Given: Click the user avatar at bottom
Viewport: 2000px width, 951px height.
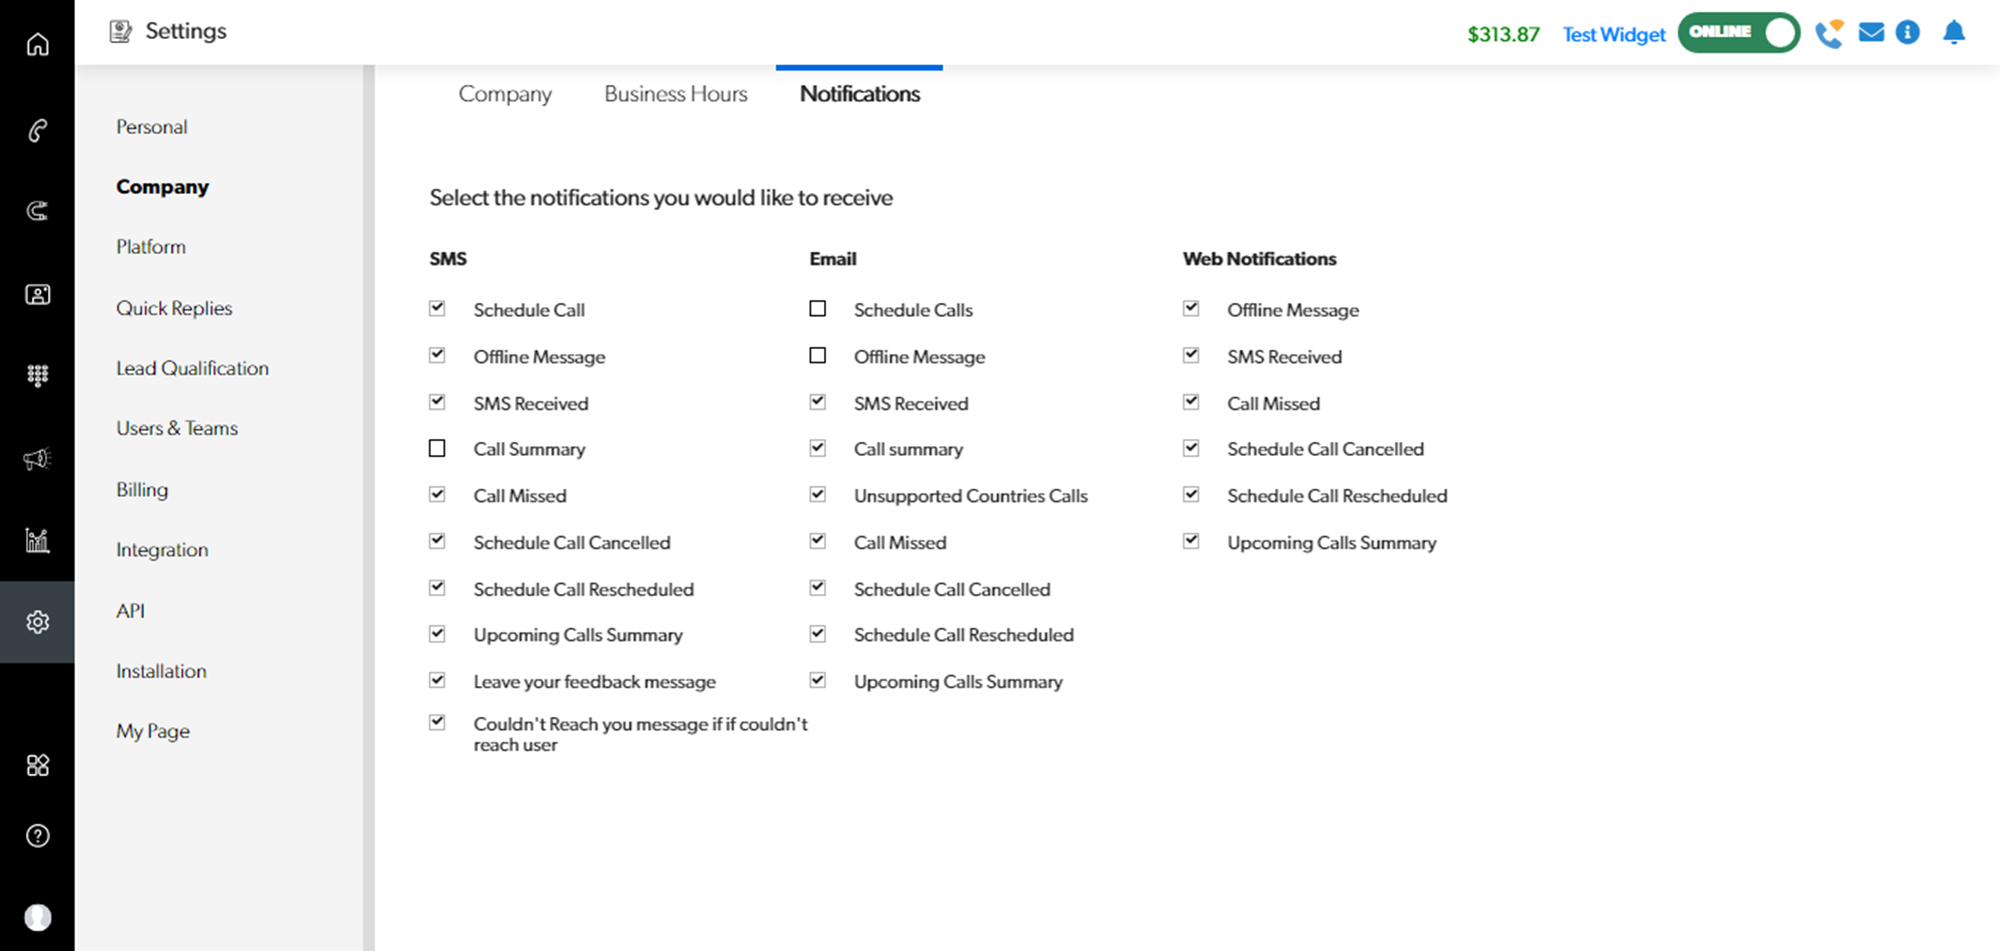Looking at the screenshot, I should [37, 917].
